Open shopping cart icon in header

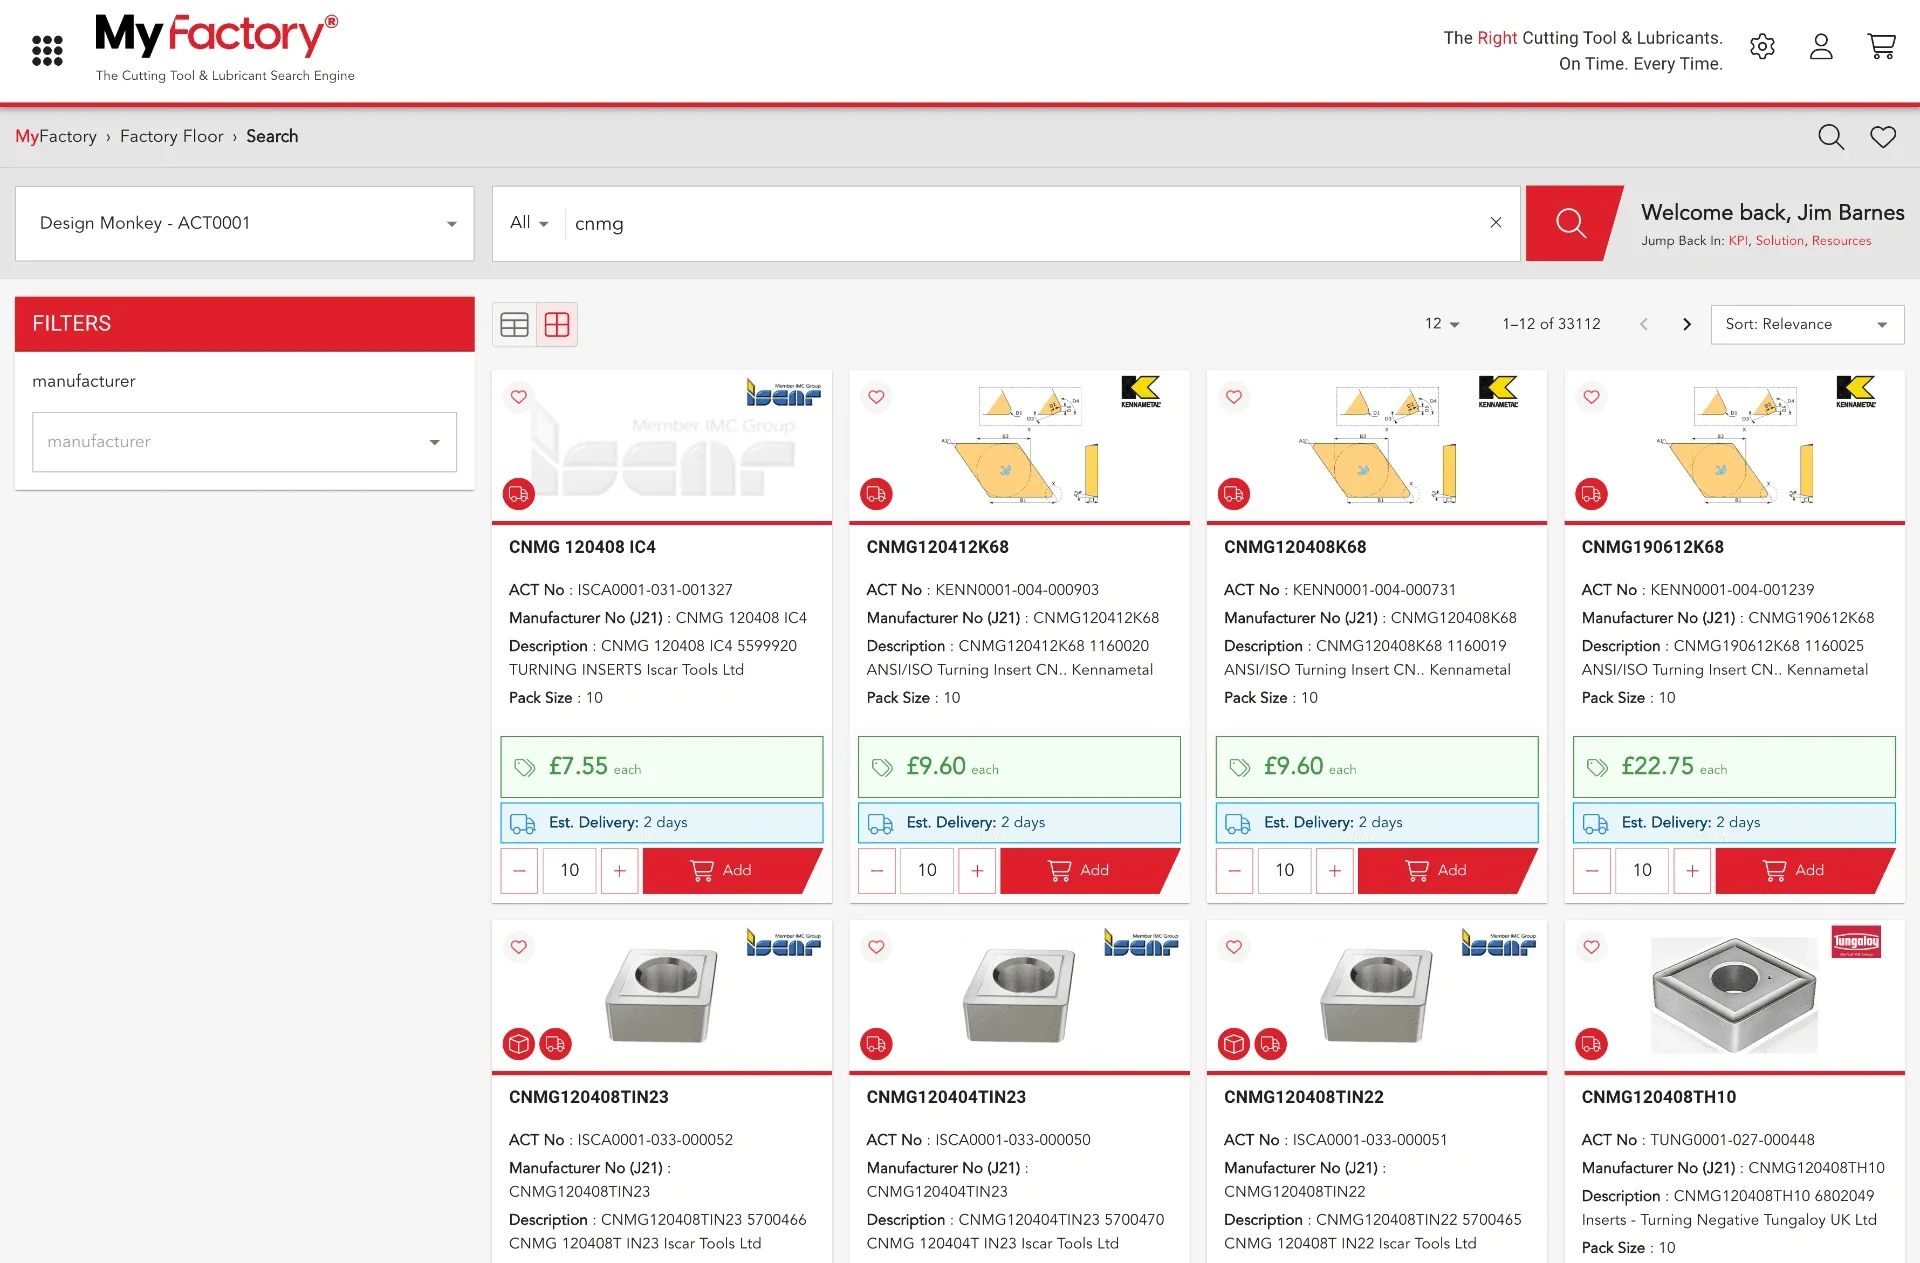click(x=1881, y=46)
